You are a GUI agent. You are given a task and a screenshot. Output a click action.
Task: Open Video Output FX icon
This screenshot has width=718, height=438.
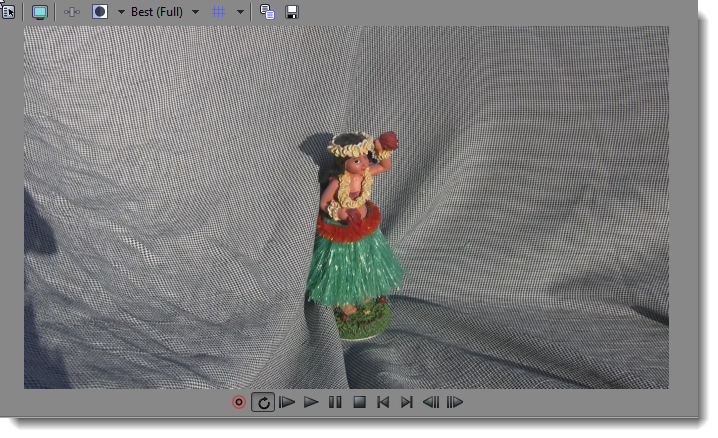pyautogui.click(x=72, y=12)
